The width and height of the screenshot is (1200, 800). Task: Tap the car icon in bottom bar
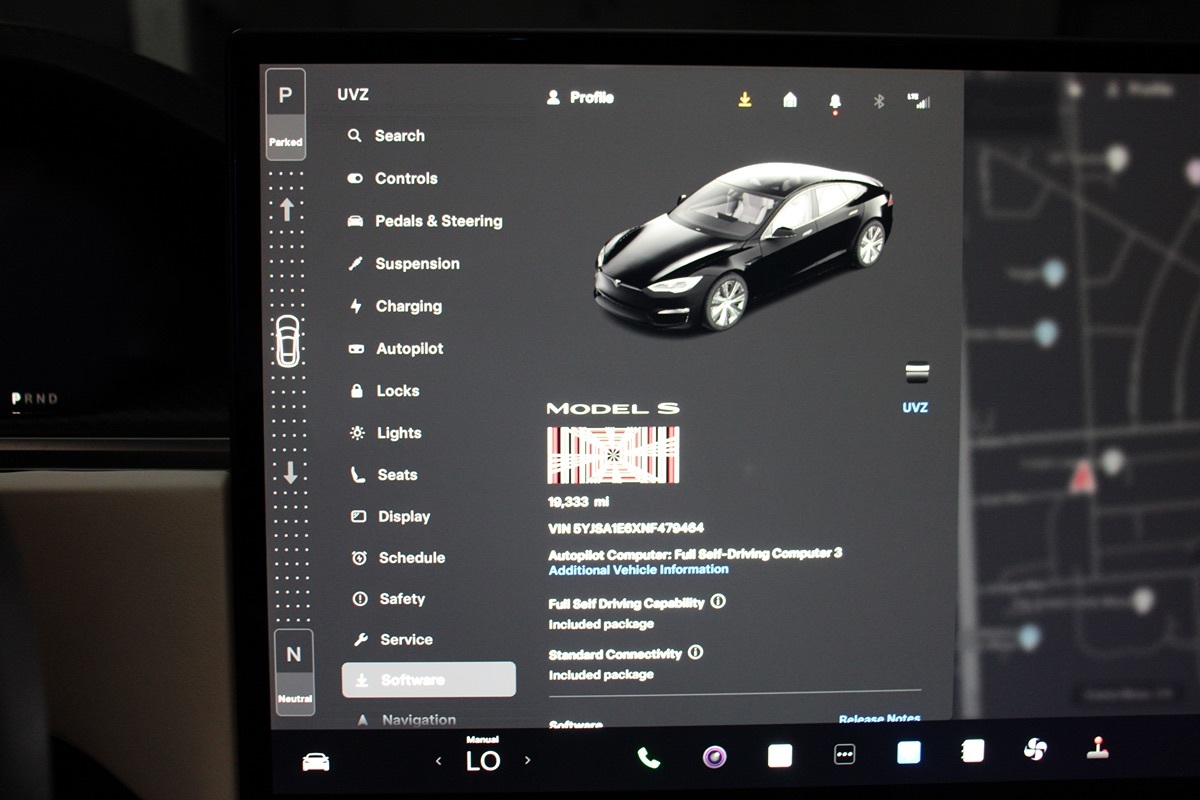click(316, 762)
